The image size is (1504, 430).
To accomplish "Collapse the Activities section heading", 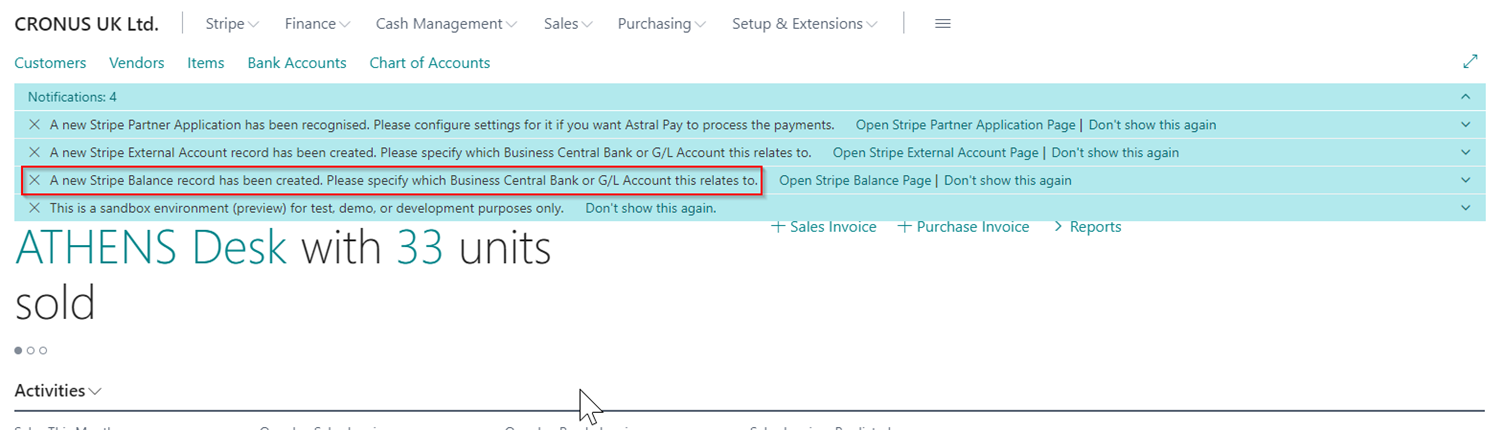I will coord(58,391).
